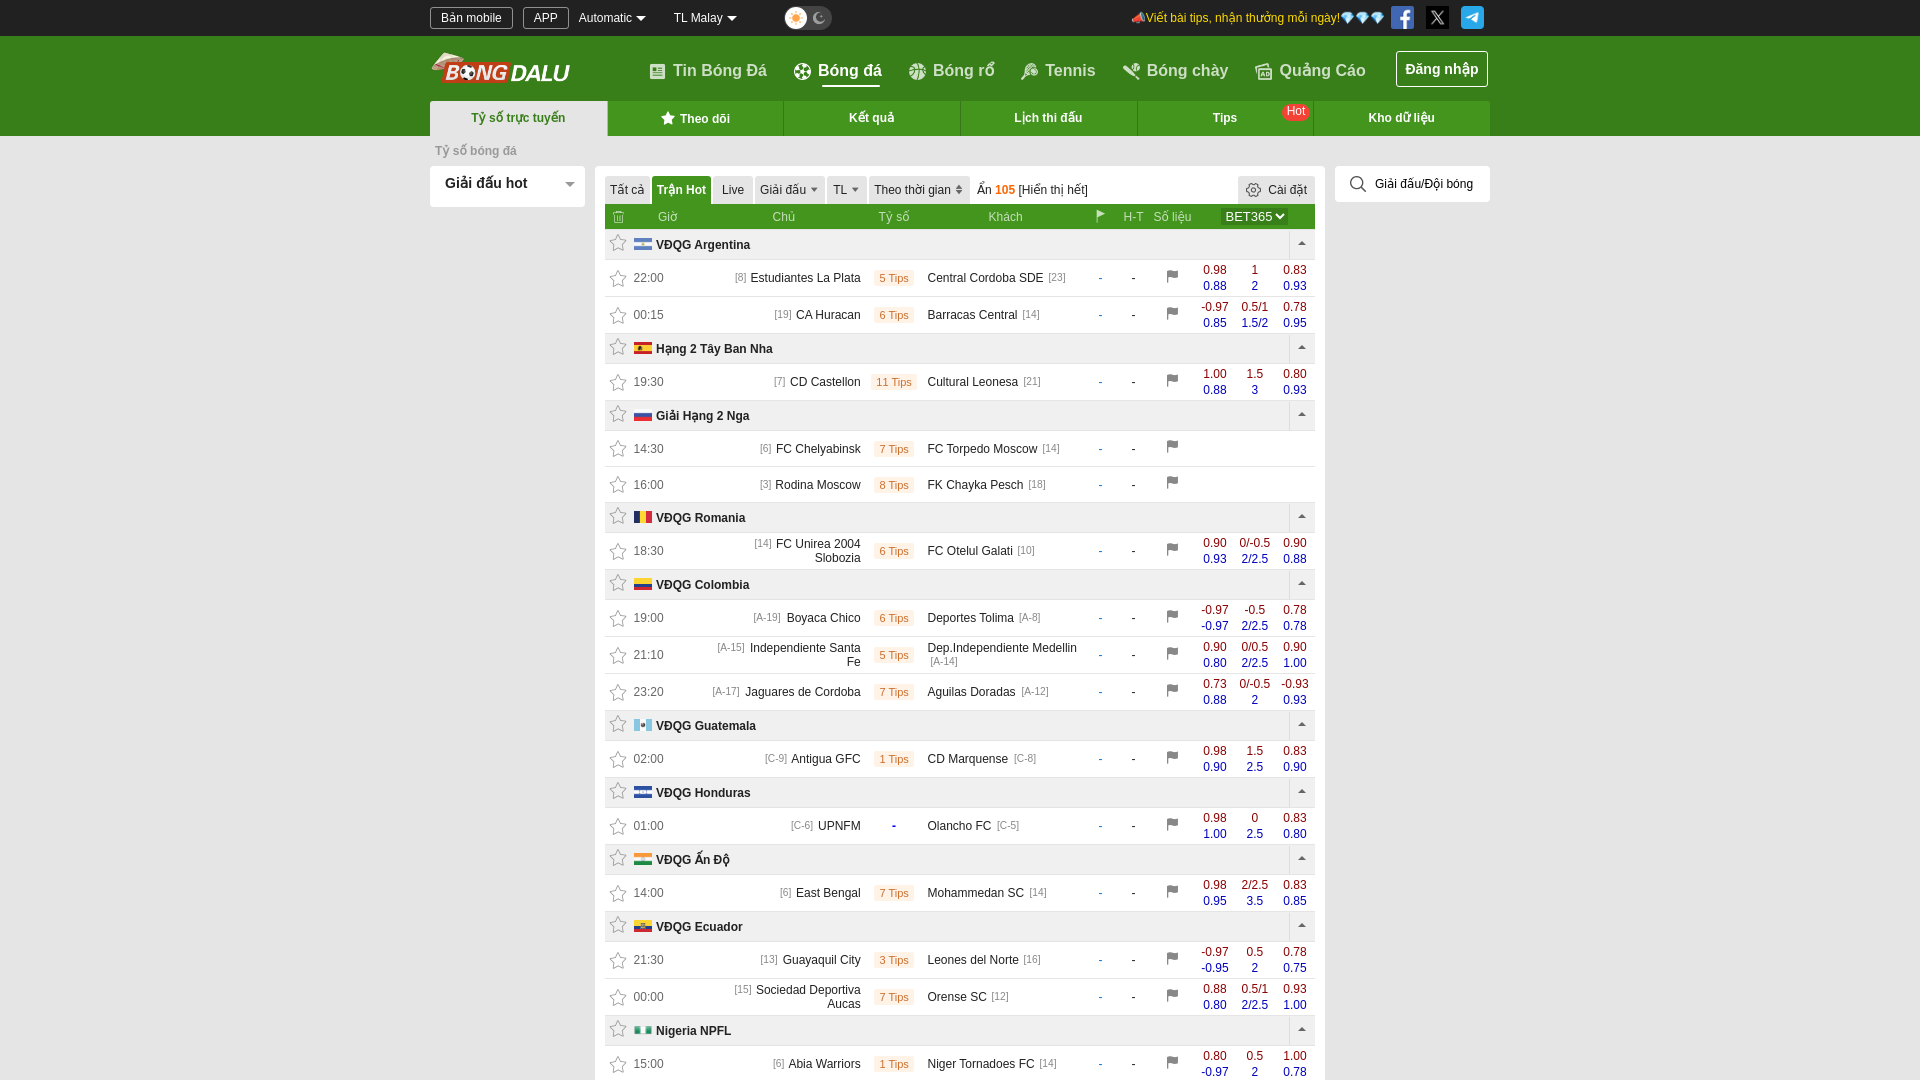Open data flag for Abia Warriors match
1920x1080 pixels.
pyautogui.click(x=1172, y=1063)
